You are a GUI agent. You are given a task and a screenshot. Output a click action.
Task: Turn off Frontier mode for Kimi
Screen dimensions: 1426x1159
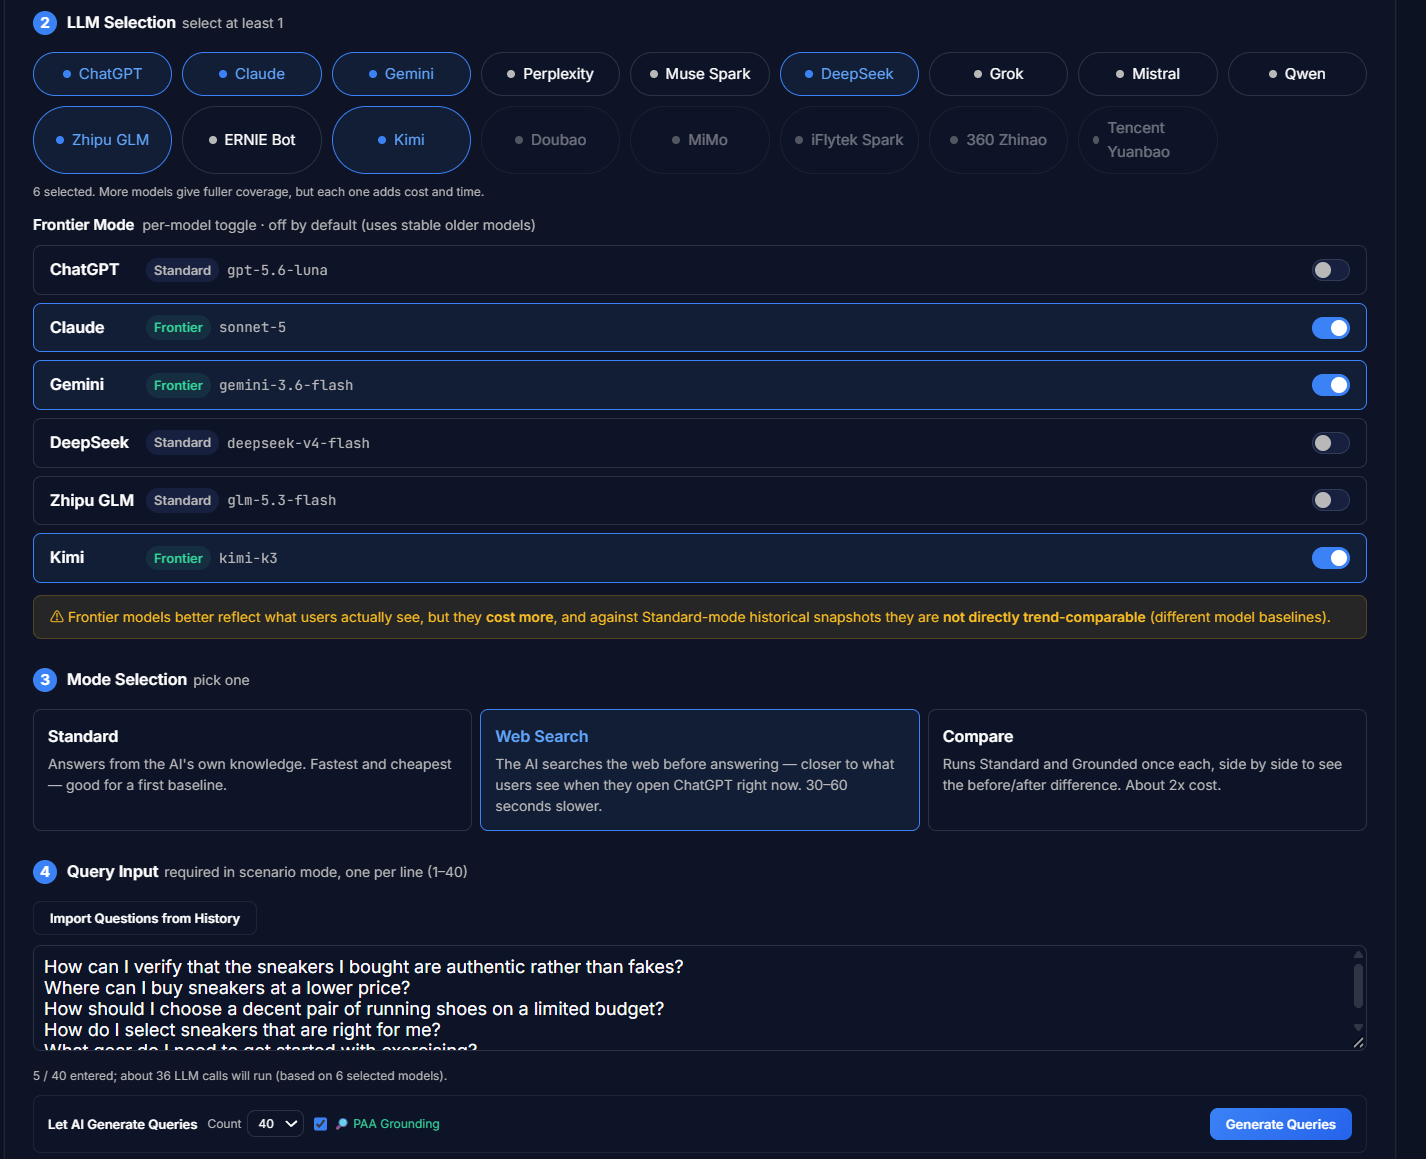point(1331,558)
